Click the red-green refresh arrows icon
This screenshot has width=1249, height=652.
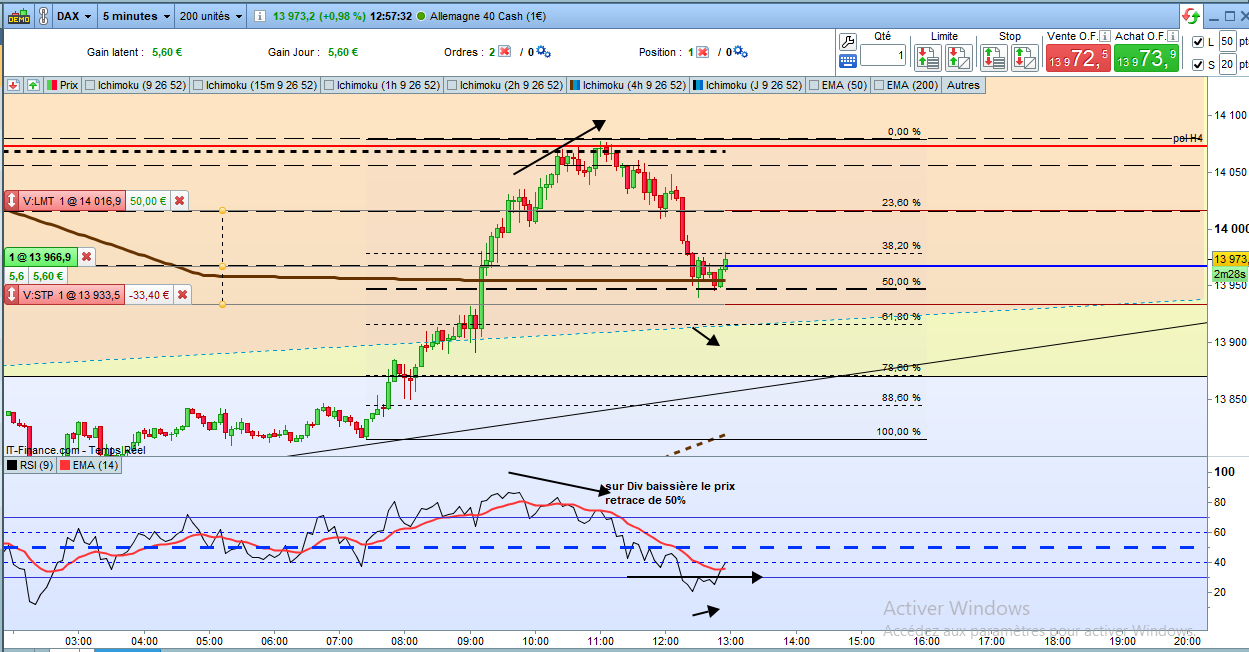click(x=1190, y=16)
